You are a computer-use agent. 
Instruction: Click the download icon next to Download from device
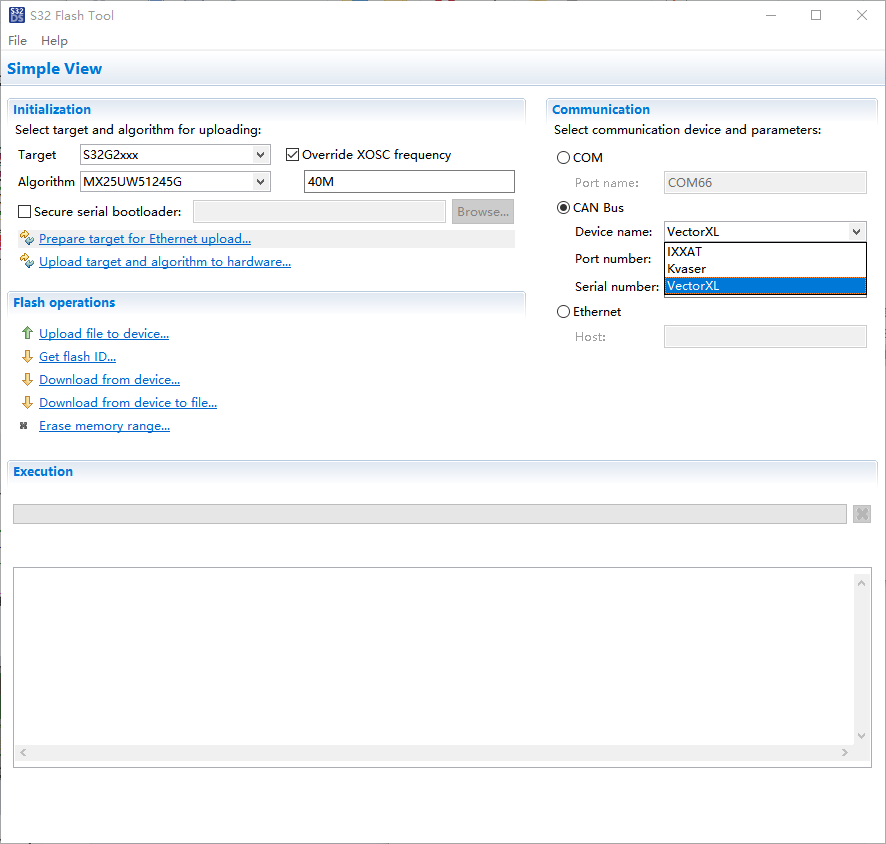[25, 379]
